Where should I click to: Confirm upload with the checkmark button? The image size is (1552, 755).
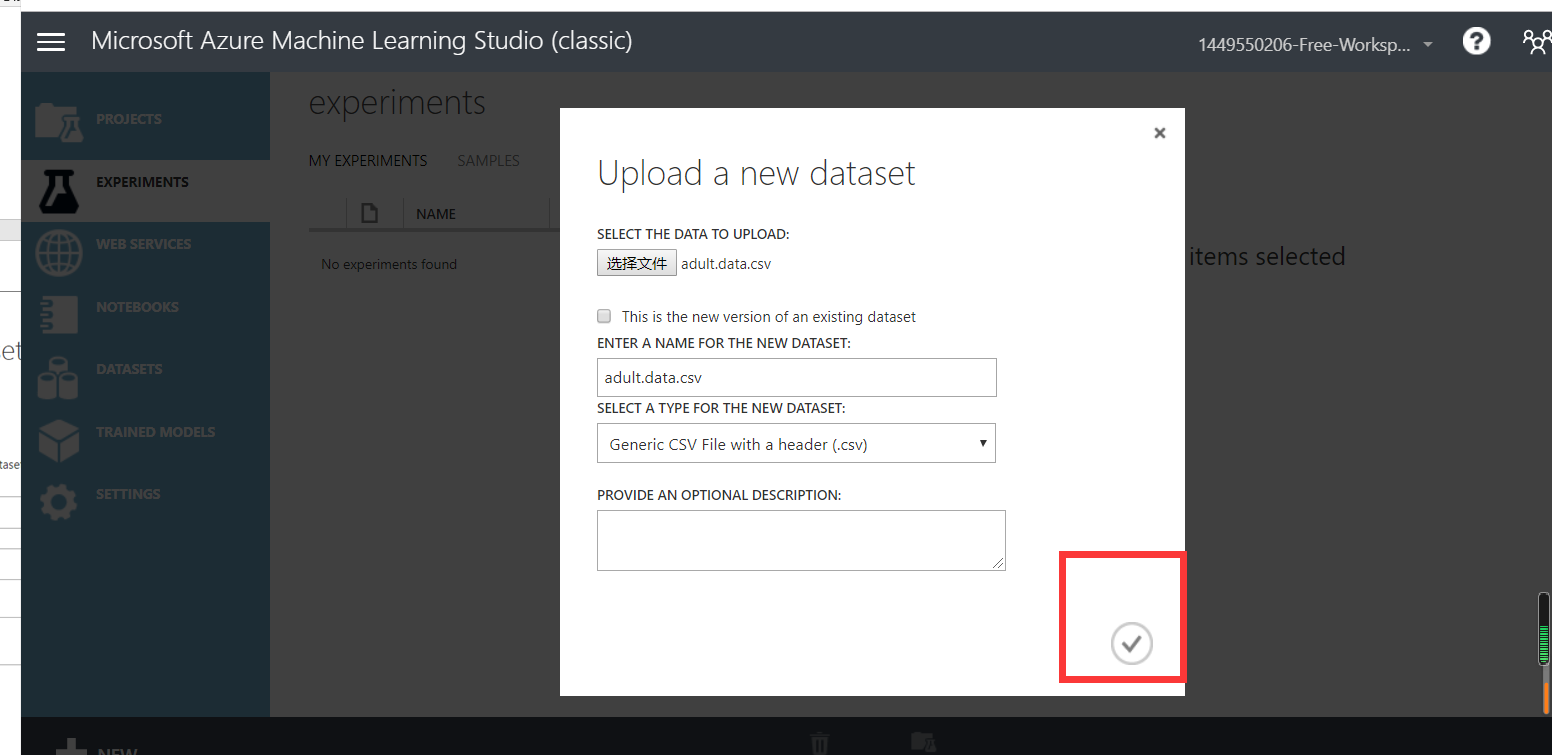point(1132,643)
